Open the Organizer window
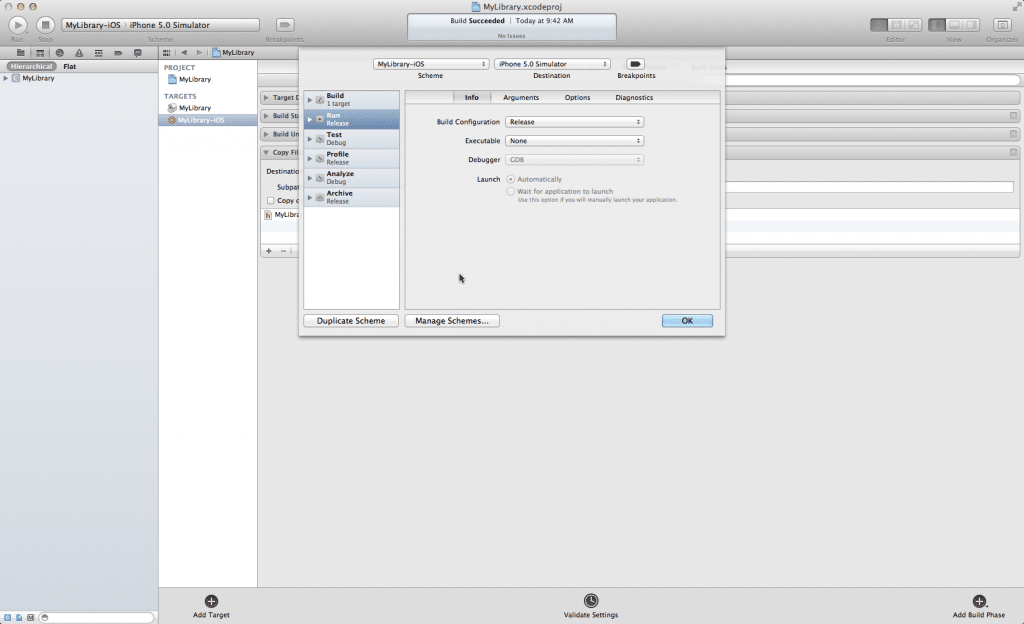Viewport: 1024px width, 624px height. 1002,25
